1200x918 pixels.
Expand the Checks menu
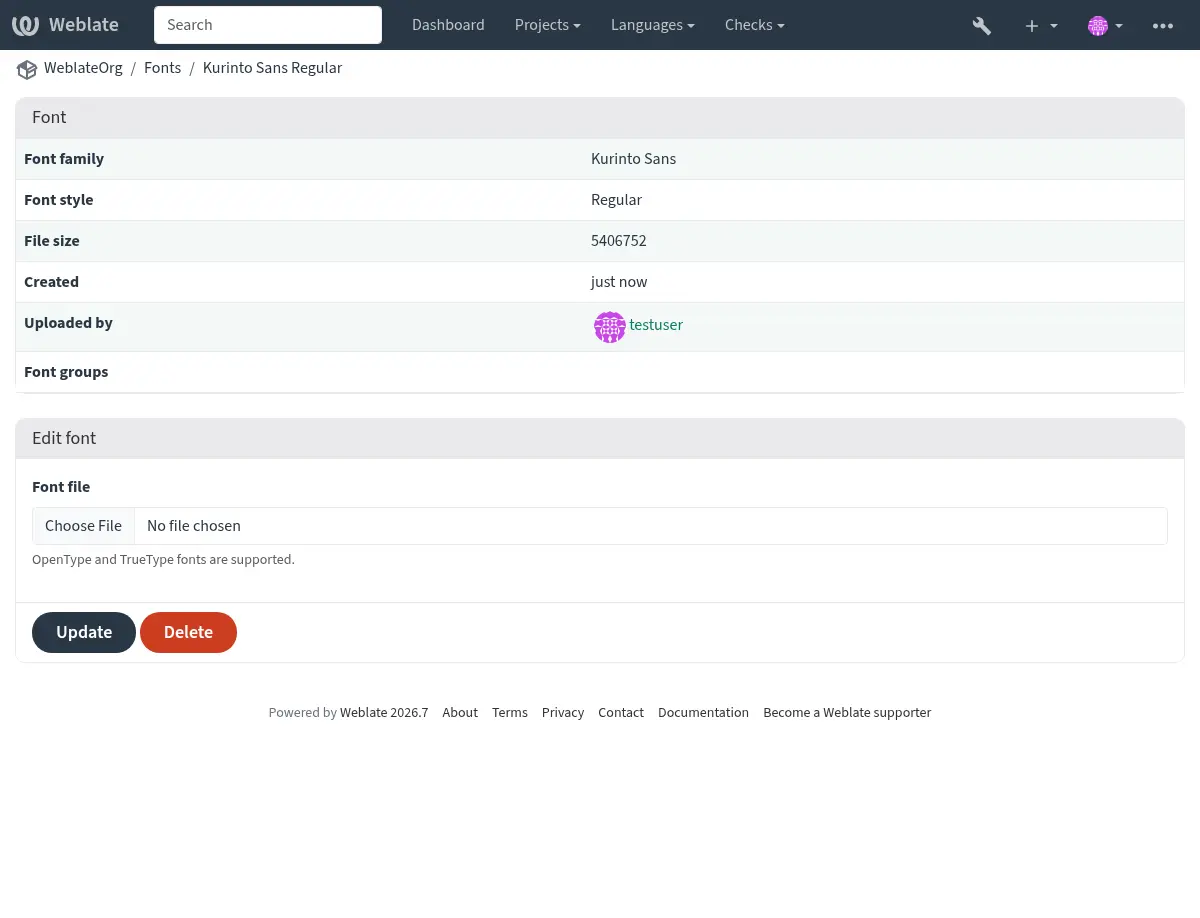point(754,25)
